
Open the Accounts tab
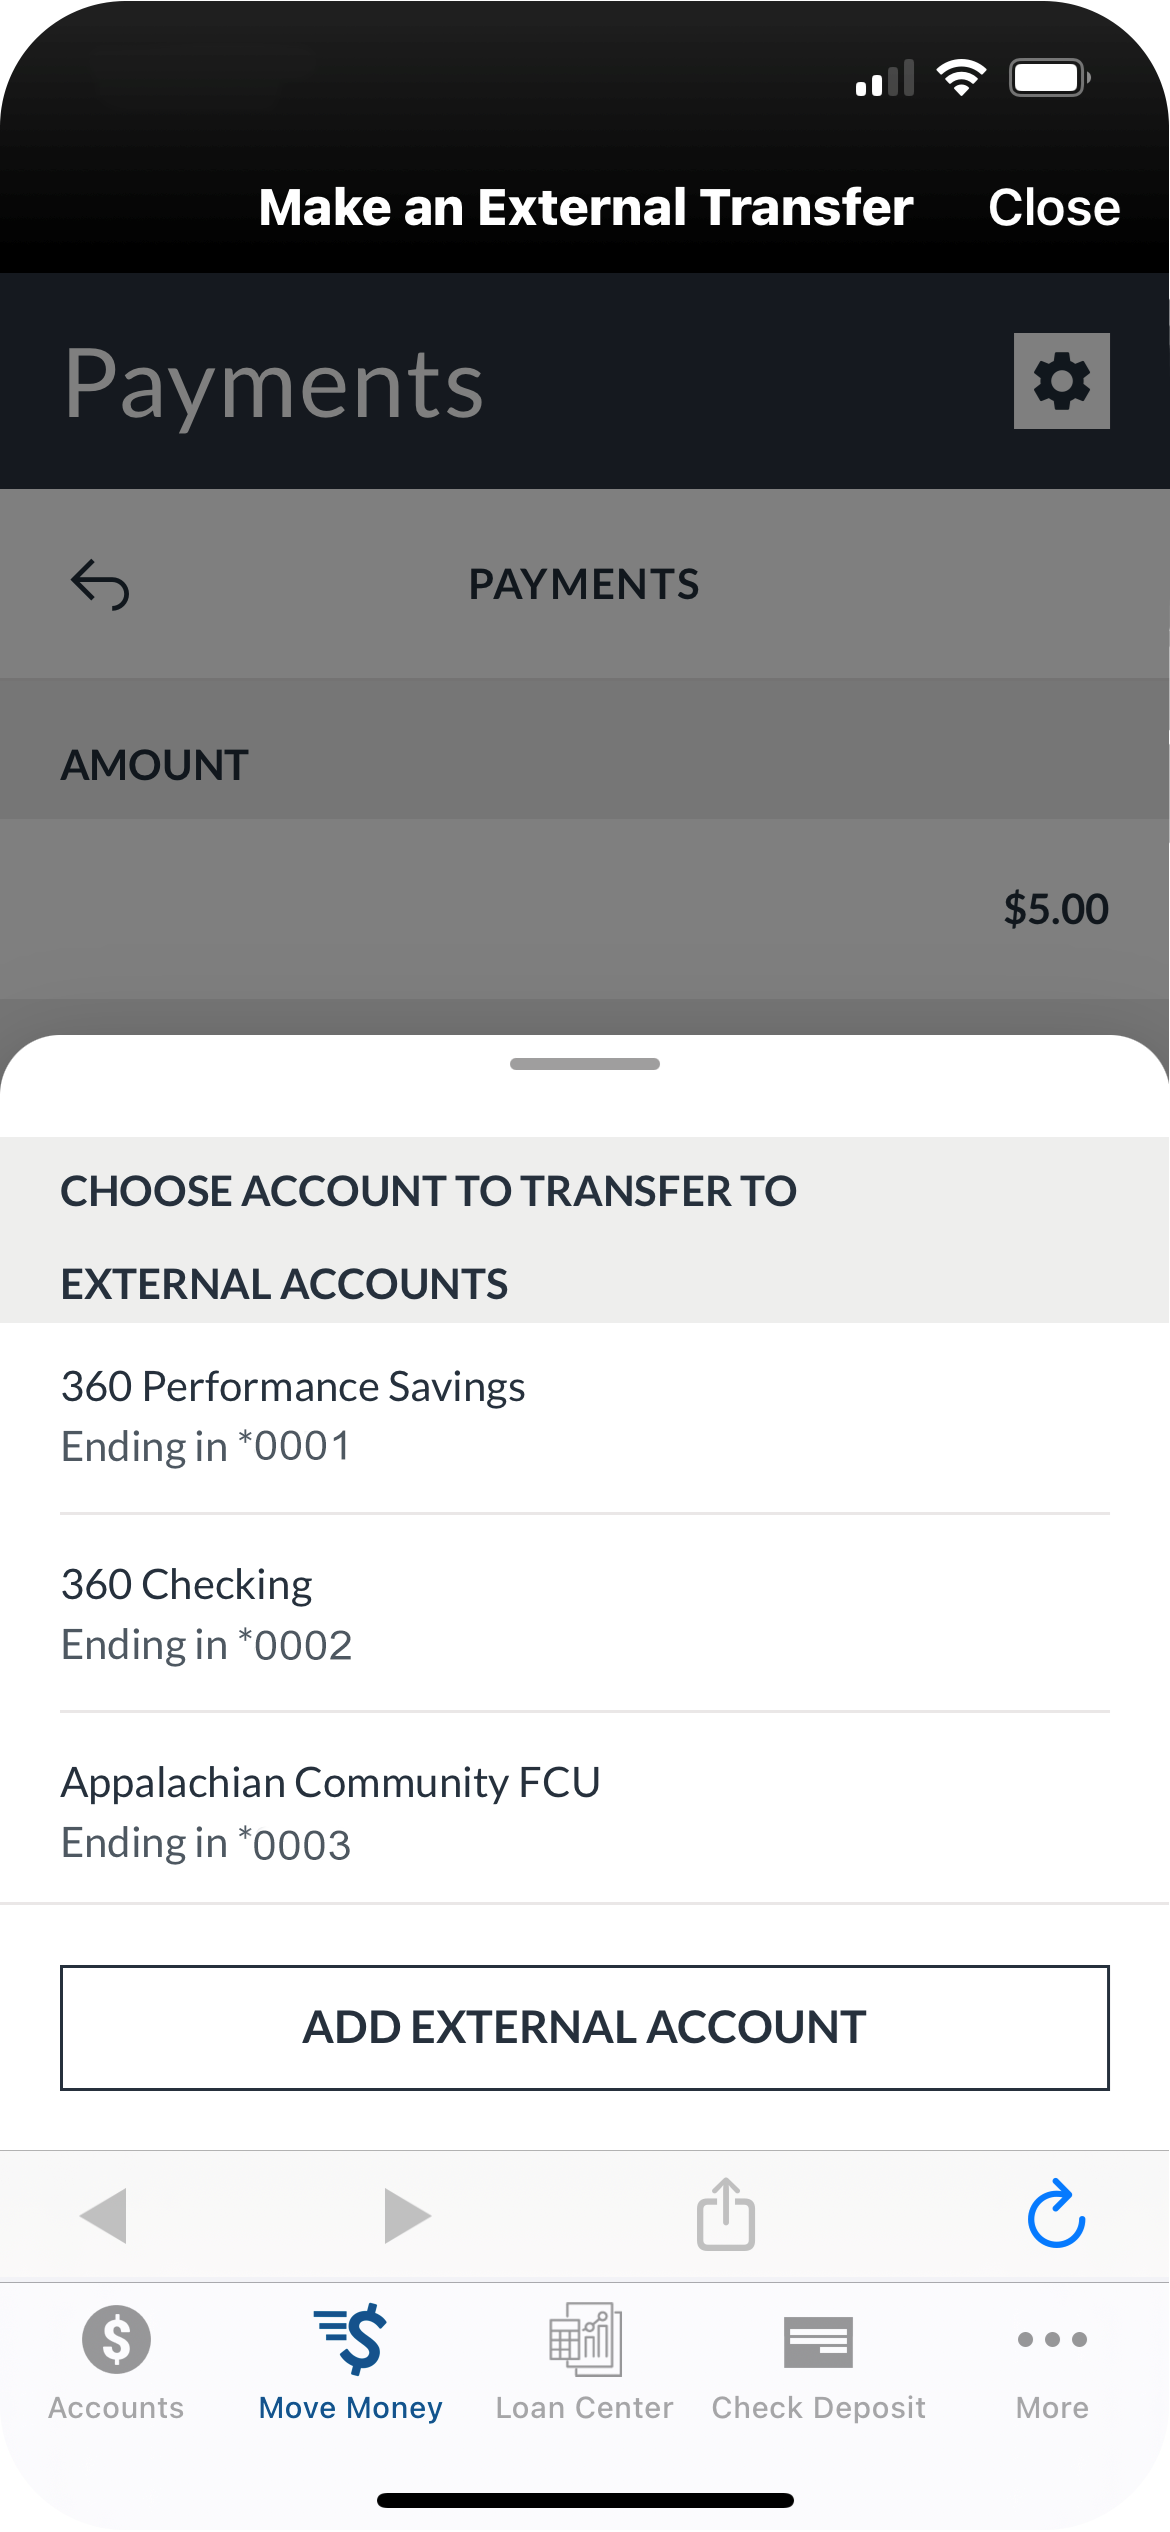coord(116,2362)
